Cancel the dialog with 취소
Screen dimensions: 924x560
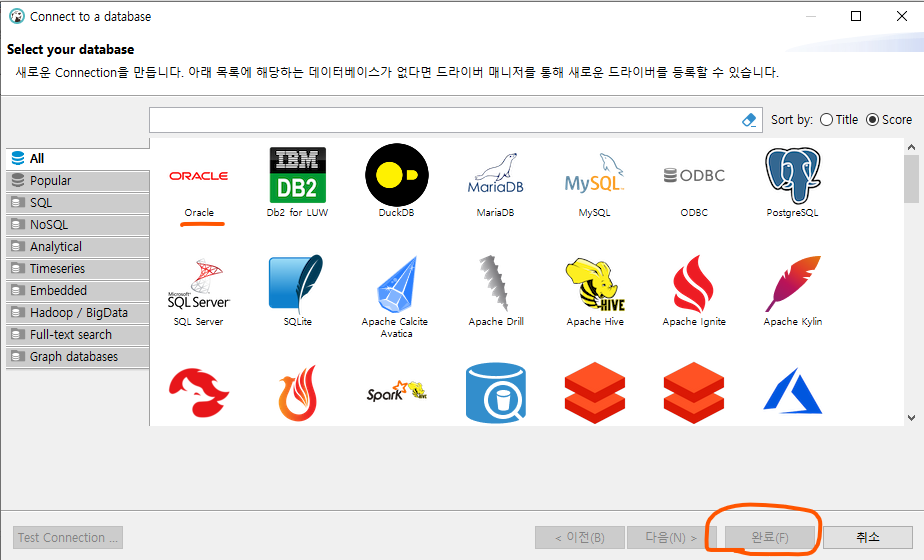point(868,537)
